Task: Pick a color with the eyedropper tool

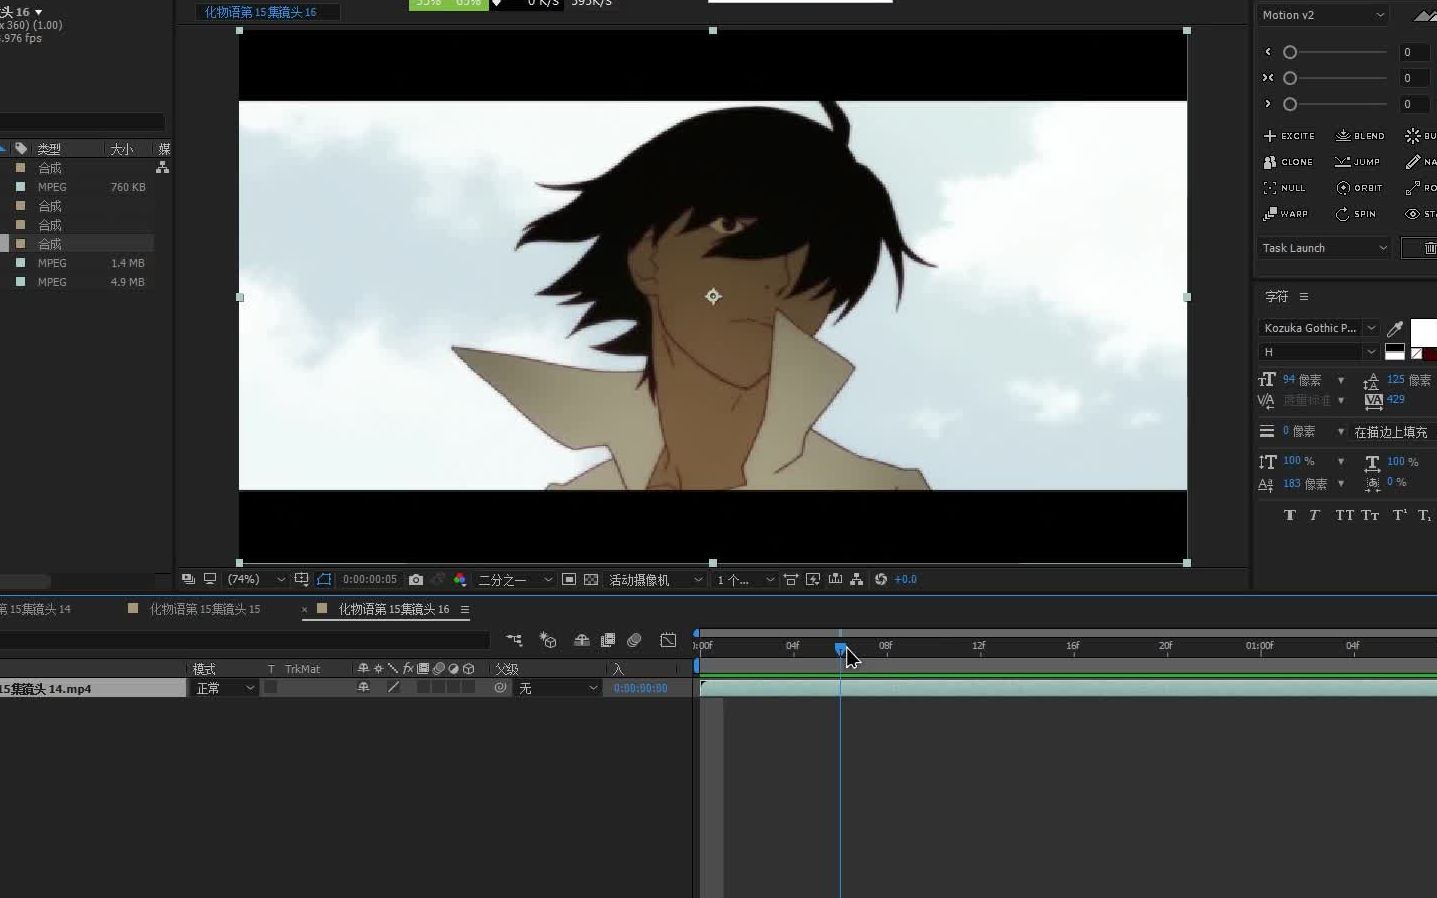Action: click(1395, 329)
